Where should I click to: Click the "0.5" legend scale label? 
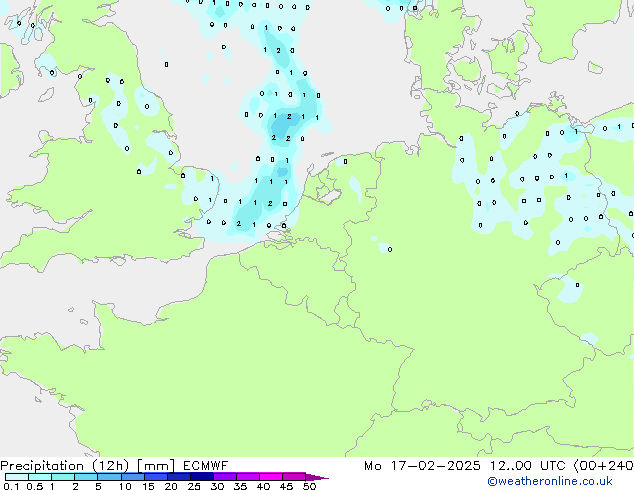pyautogui.click(x=35, y=486)
